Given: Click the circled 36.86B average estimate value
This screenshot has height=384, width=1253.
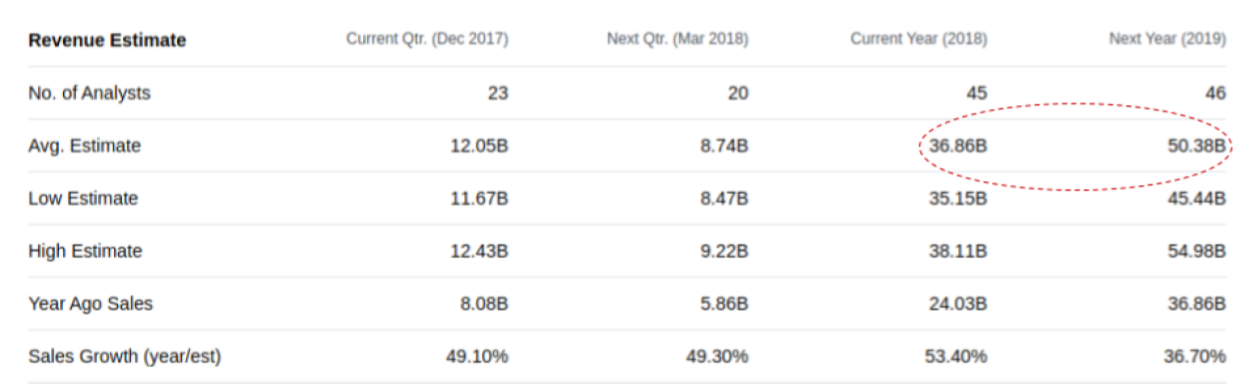Looking at the screenshot, I should click(x=957, y=146).
